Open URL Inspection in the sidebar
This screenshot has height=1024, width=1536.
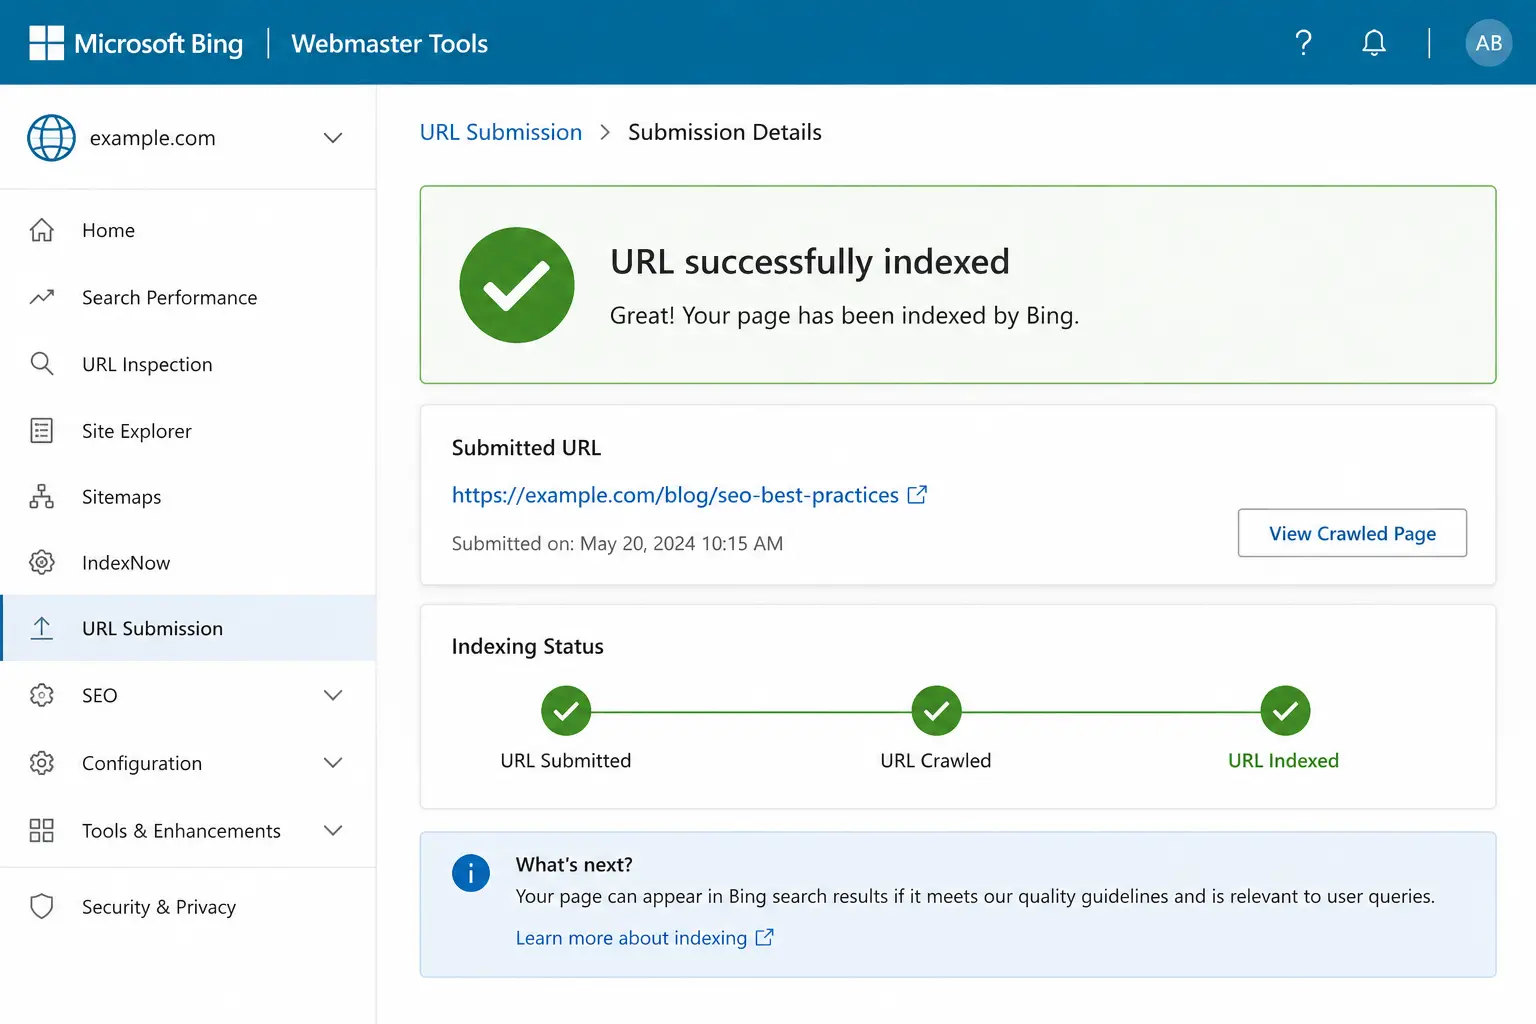188,364
